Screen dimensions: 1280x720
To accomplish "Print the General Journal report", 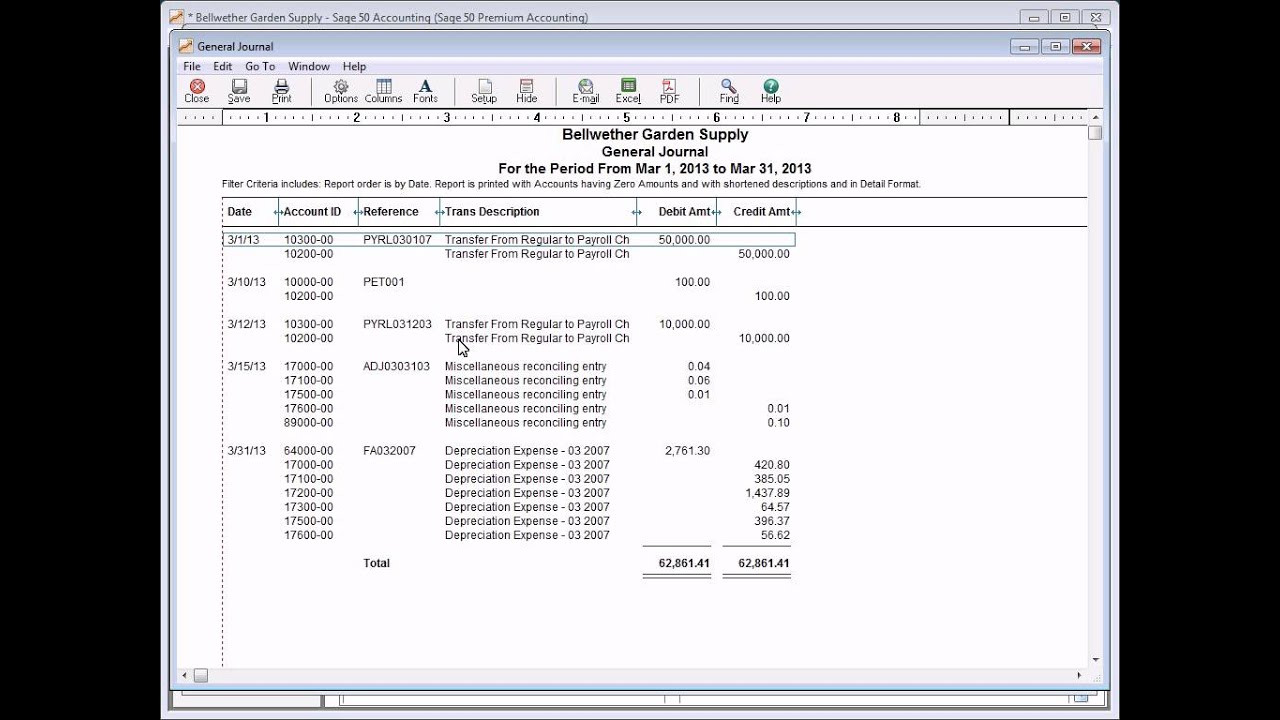I will (282, 91).
